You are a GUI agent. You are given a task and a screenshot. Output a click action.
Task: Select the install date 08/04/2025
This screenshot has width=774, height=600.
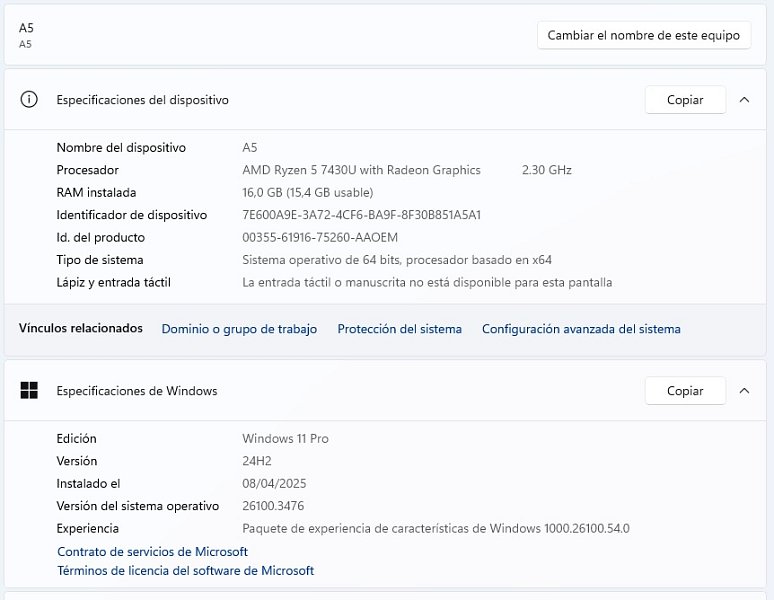point(274,484)
